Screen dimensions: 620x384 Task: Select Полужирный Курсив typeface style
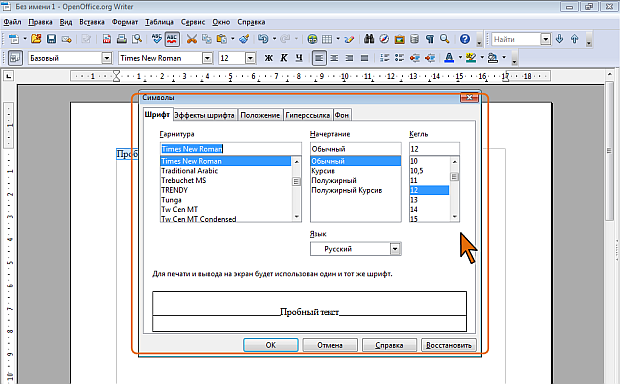point(355,190)
